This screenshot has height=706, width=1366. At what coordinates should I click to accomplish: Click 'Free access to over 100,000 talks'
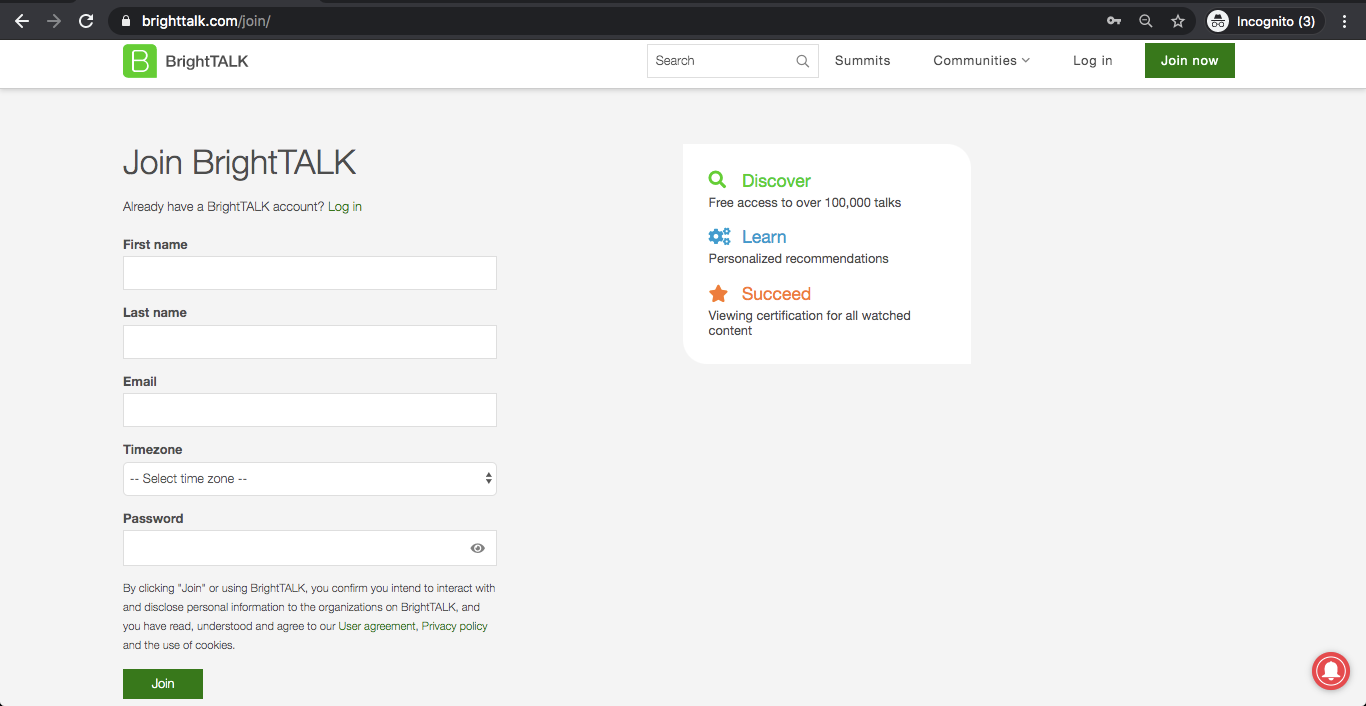point(805,203)
